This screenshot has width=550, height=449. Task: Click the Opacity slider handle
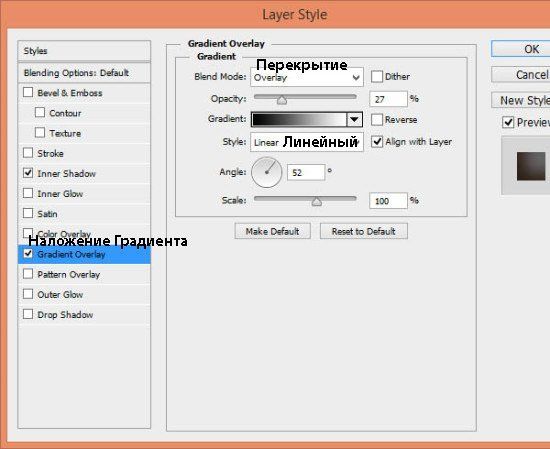click(x=282, y=100)
